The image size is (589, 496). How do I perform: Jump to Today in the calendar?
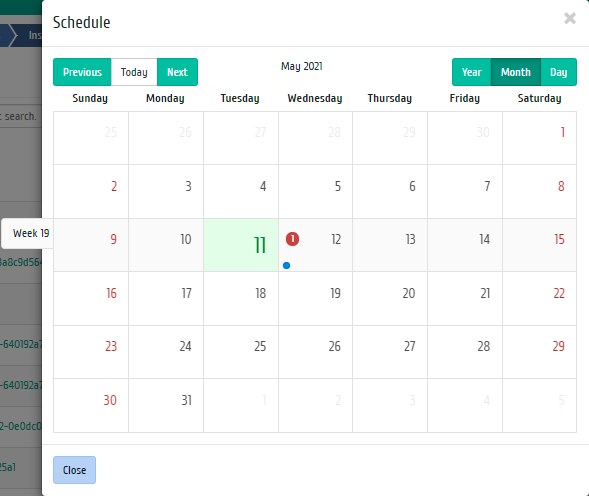[x=134, y=72]
